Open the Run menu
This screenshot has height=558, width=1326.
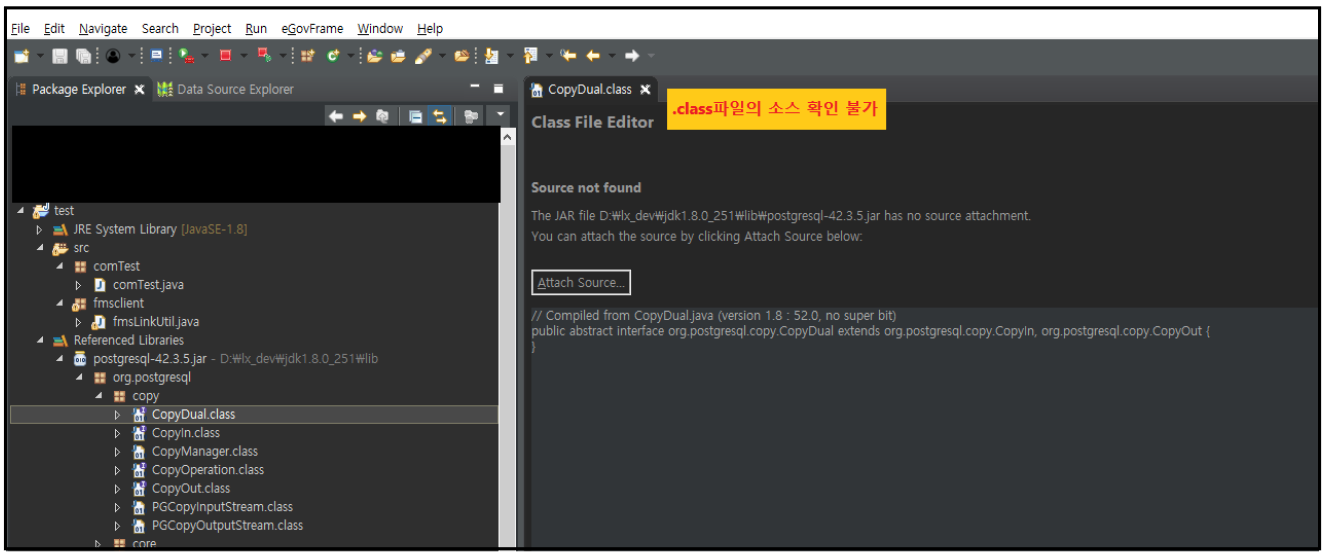click(x=256, y=28)
